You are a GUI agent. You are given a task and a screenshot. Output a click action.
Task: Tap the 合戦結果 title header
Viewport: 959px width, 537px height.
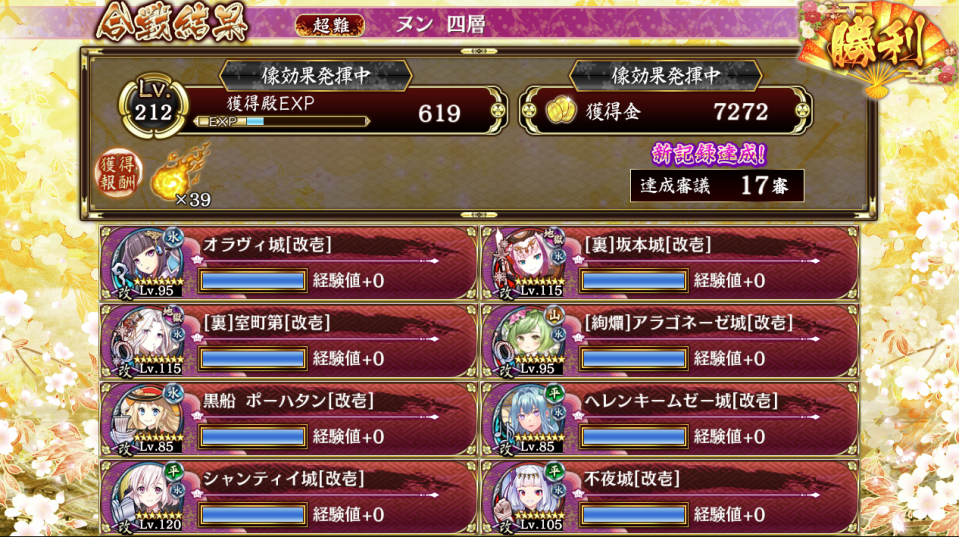[x=172, y=23]
